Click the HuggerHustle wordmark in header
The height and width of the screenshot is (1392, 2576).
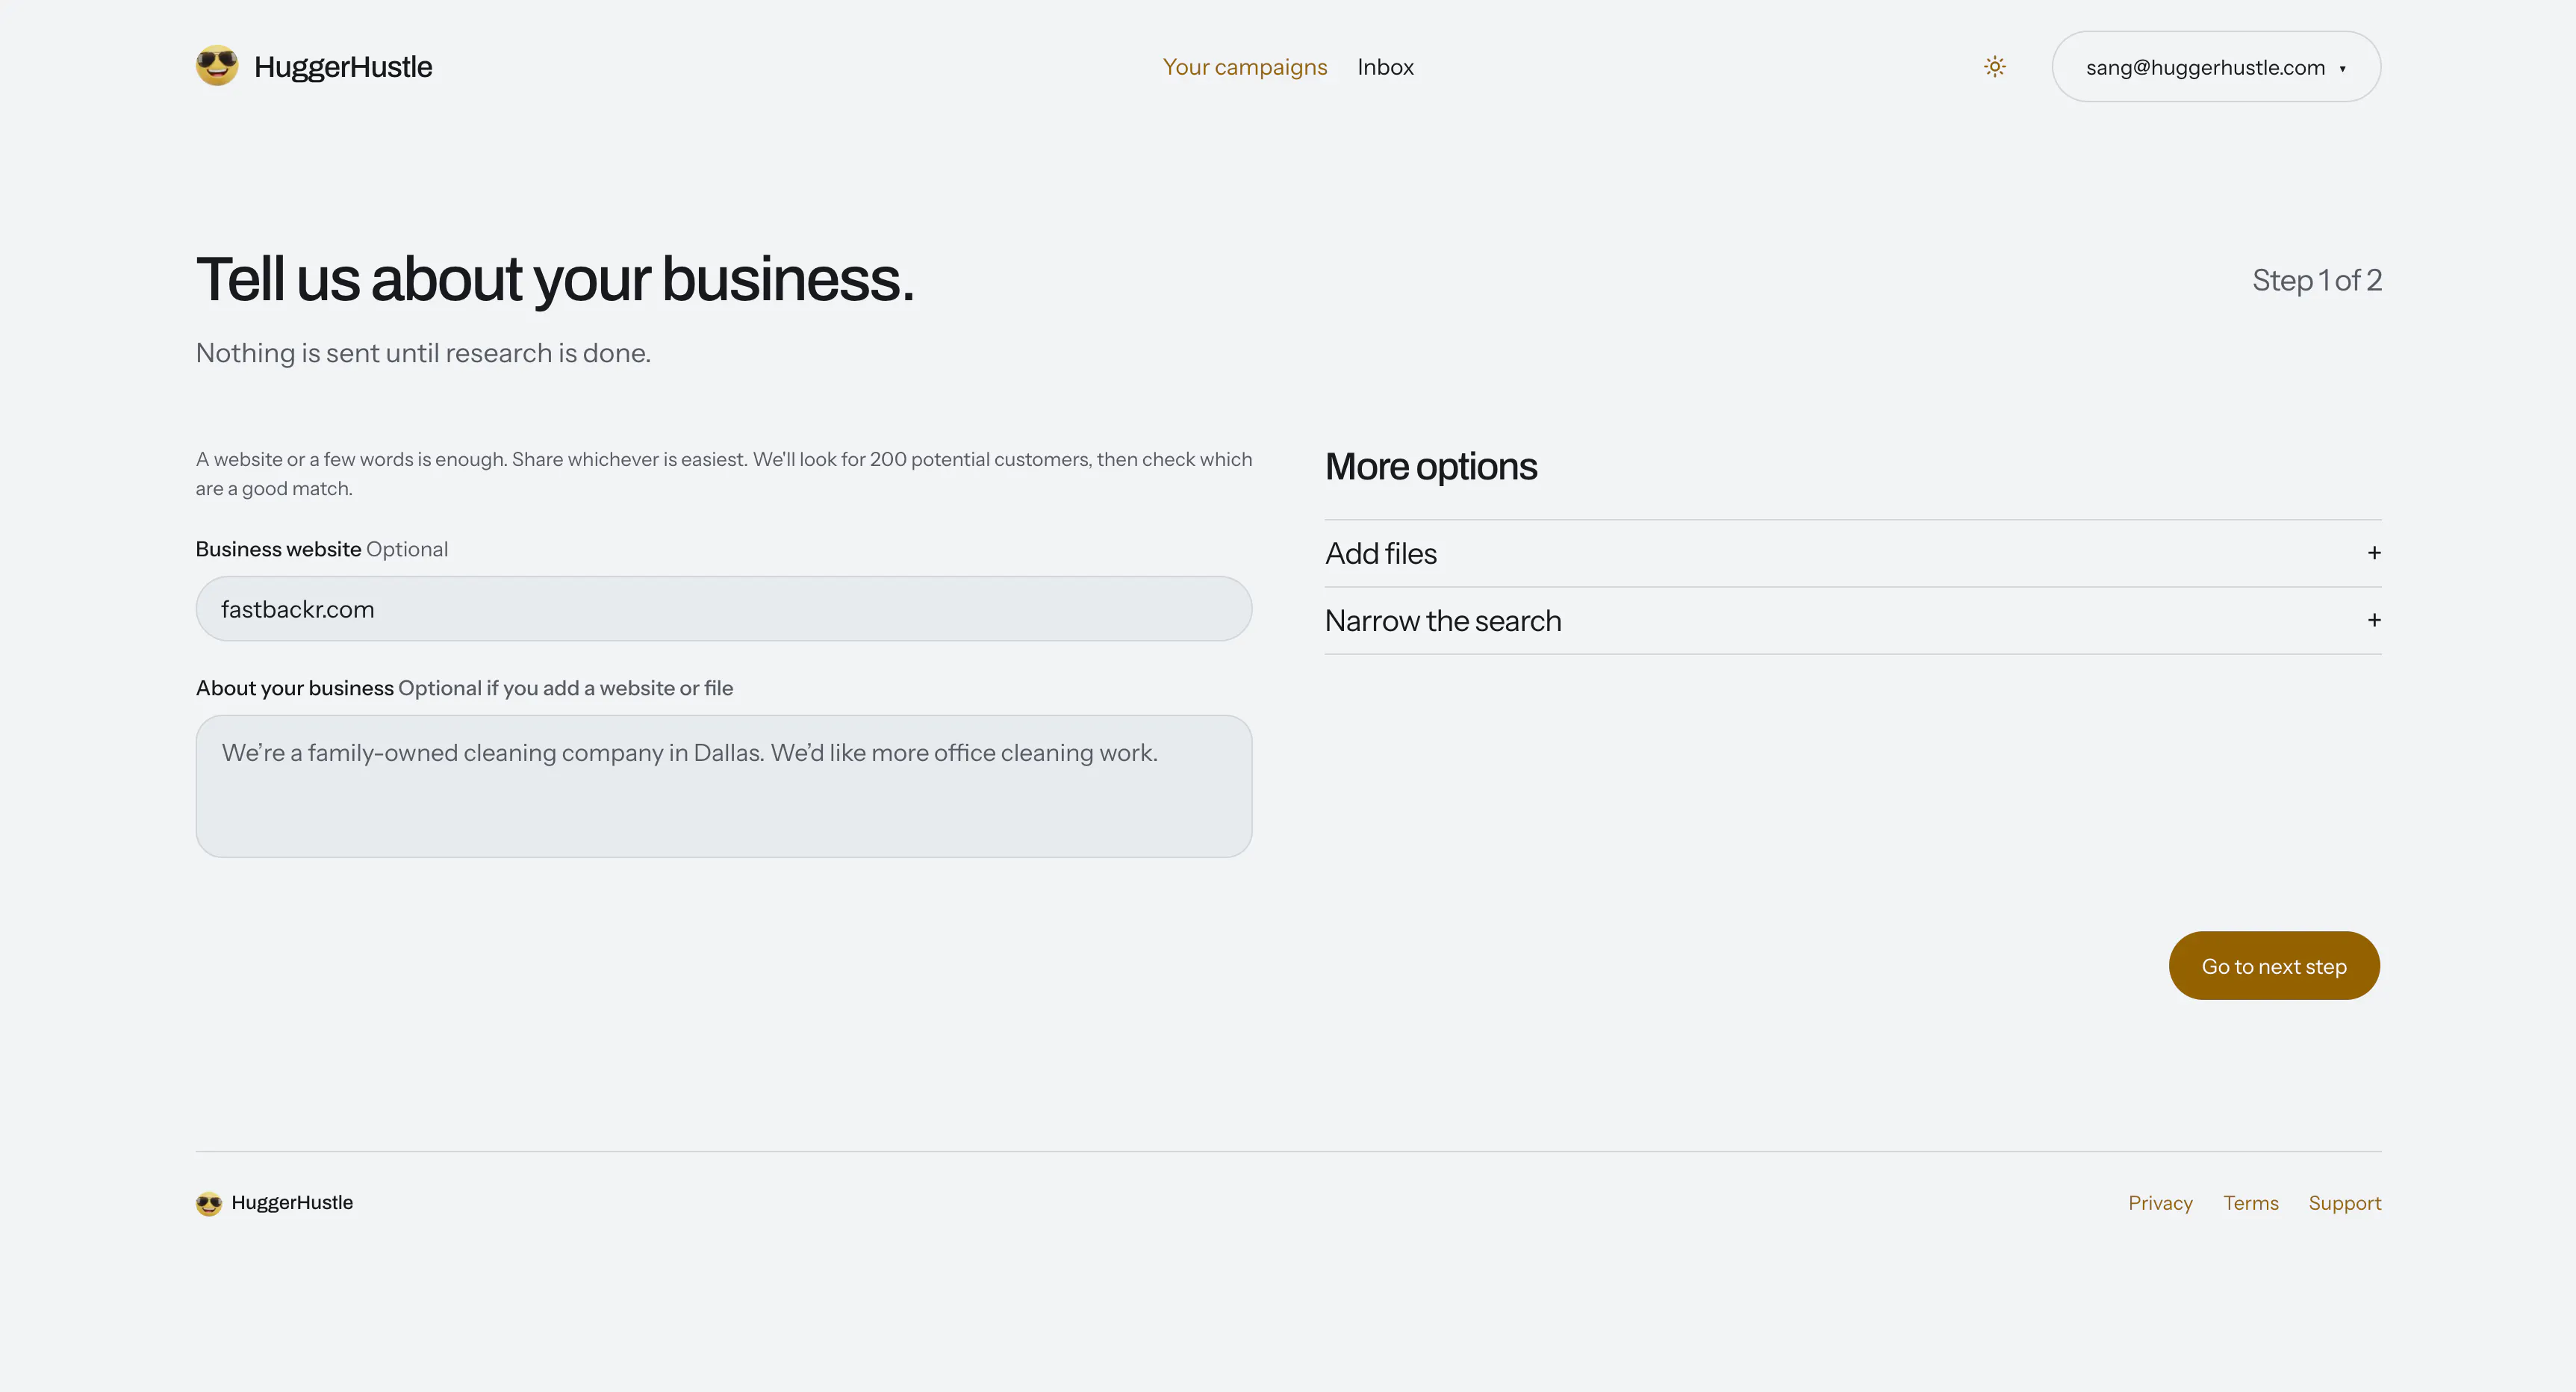[x=343, y=67]
